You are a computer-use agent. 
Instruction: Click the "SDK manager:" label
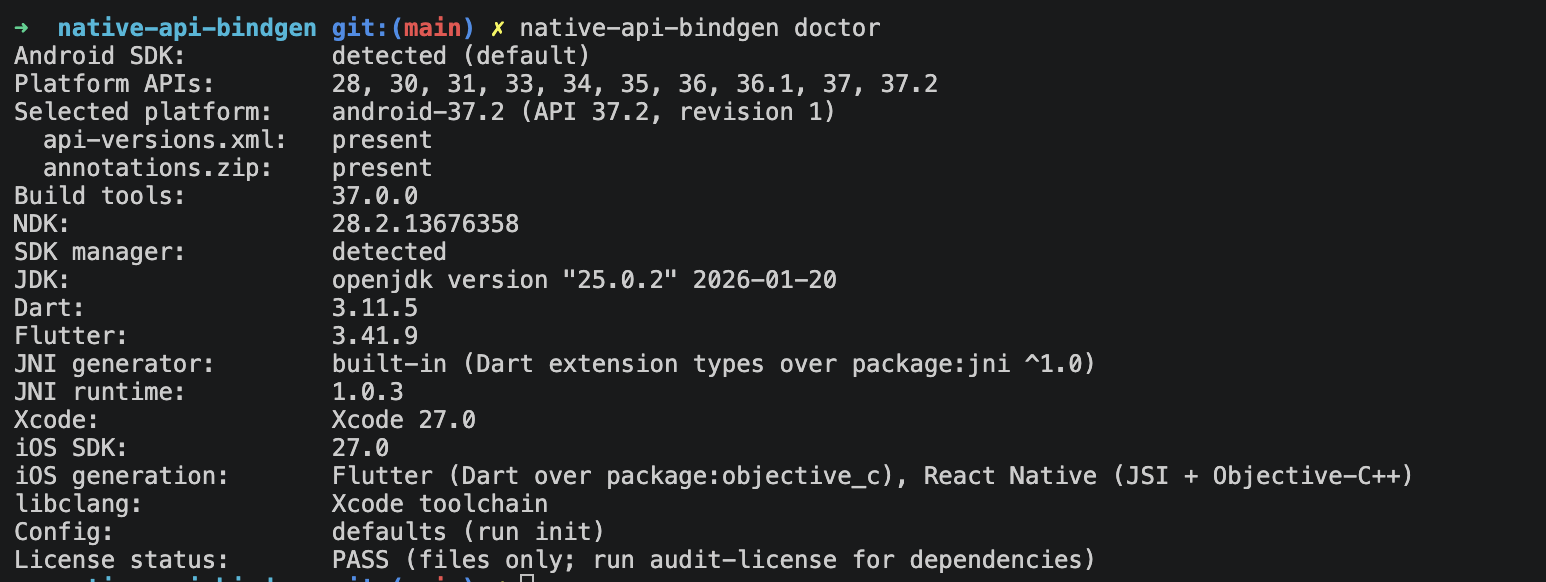pyautogui.click(x=100, y=252)
